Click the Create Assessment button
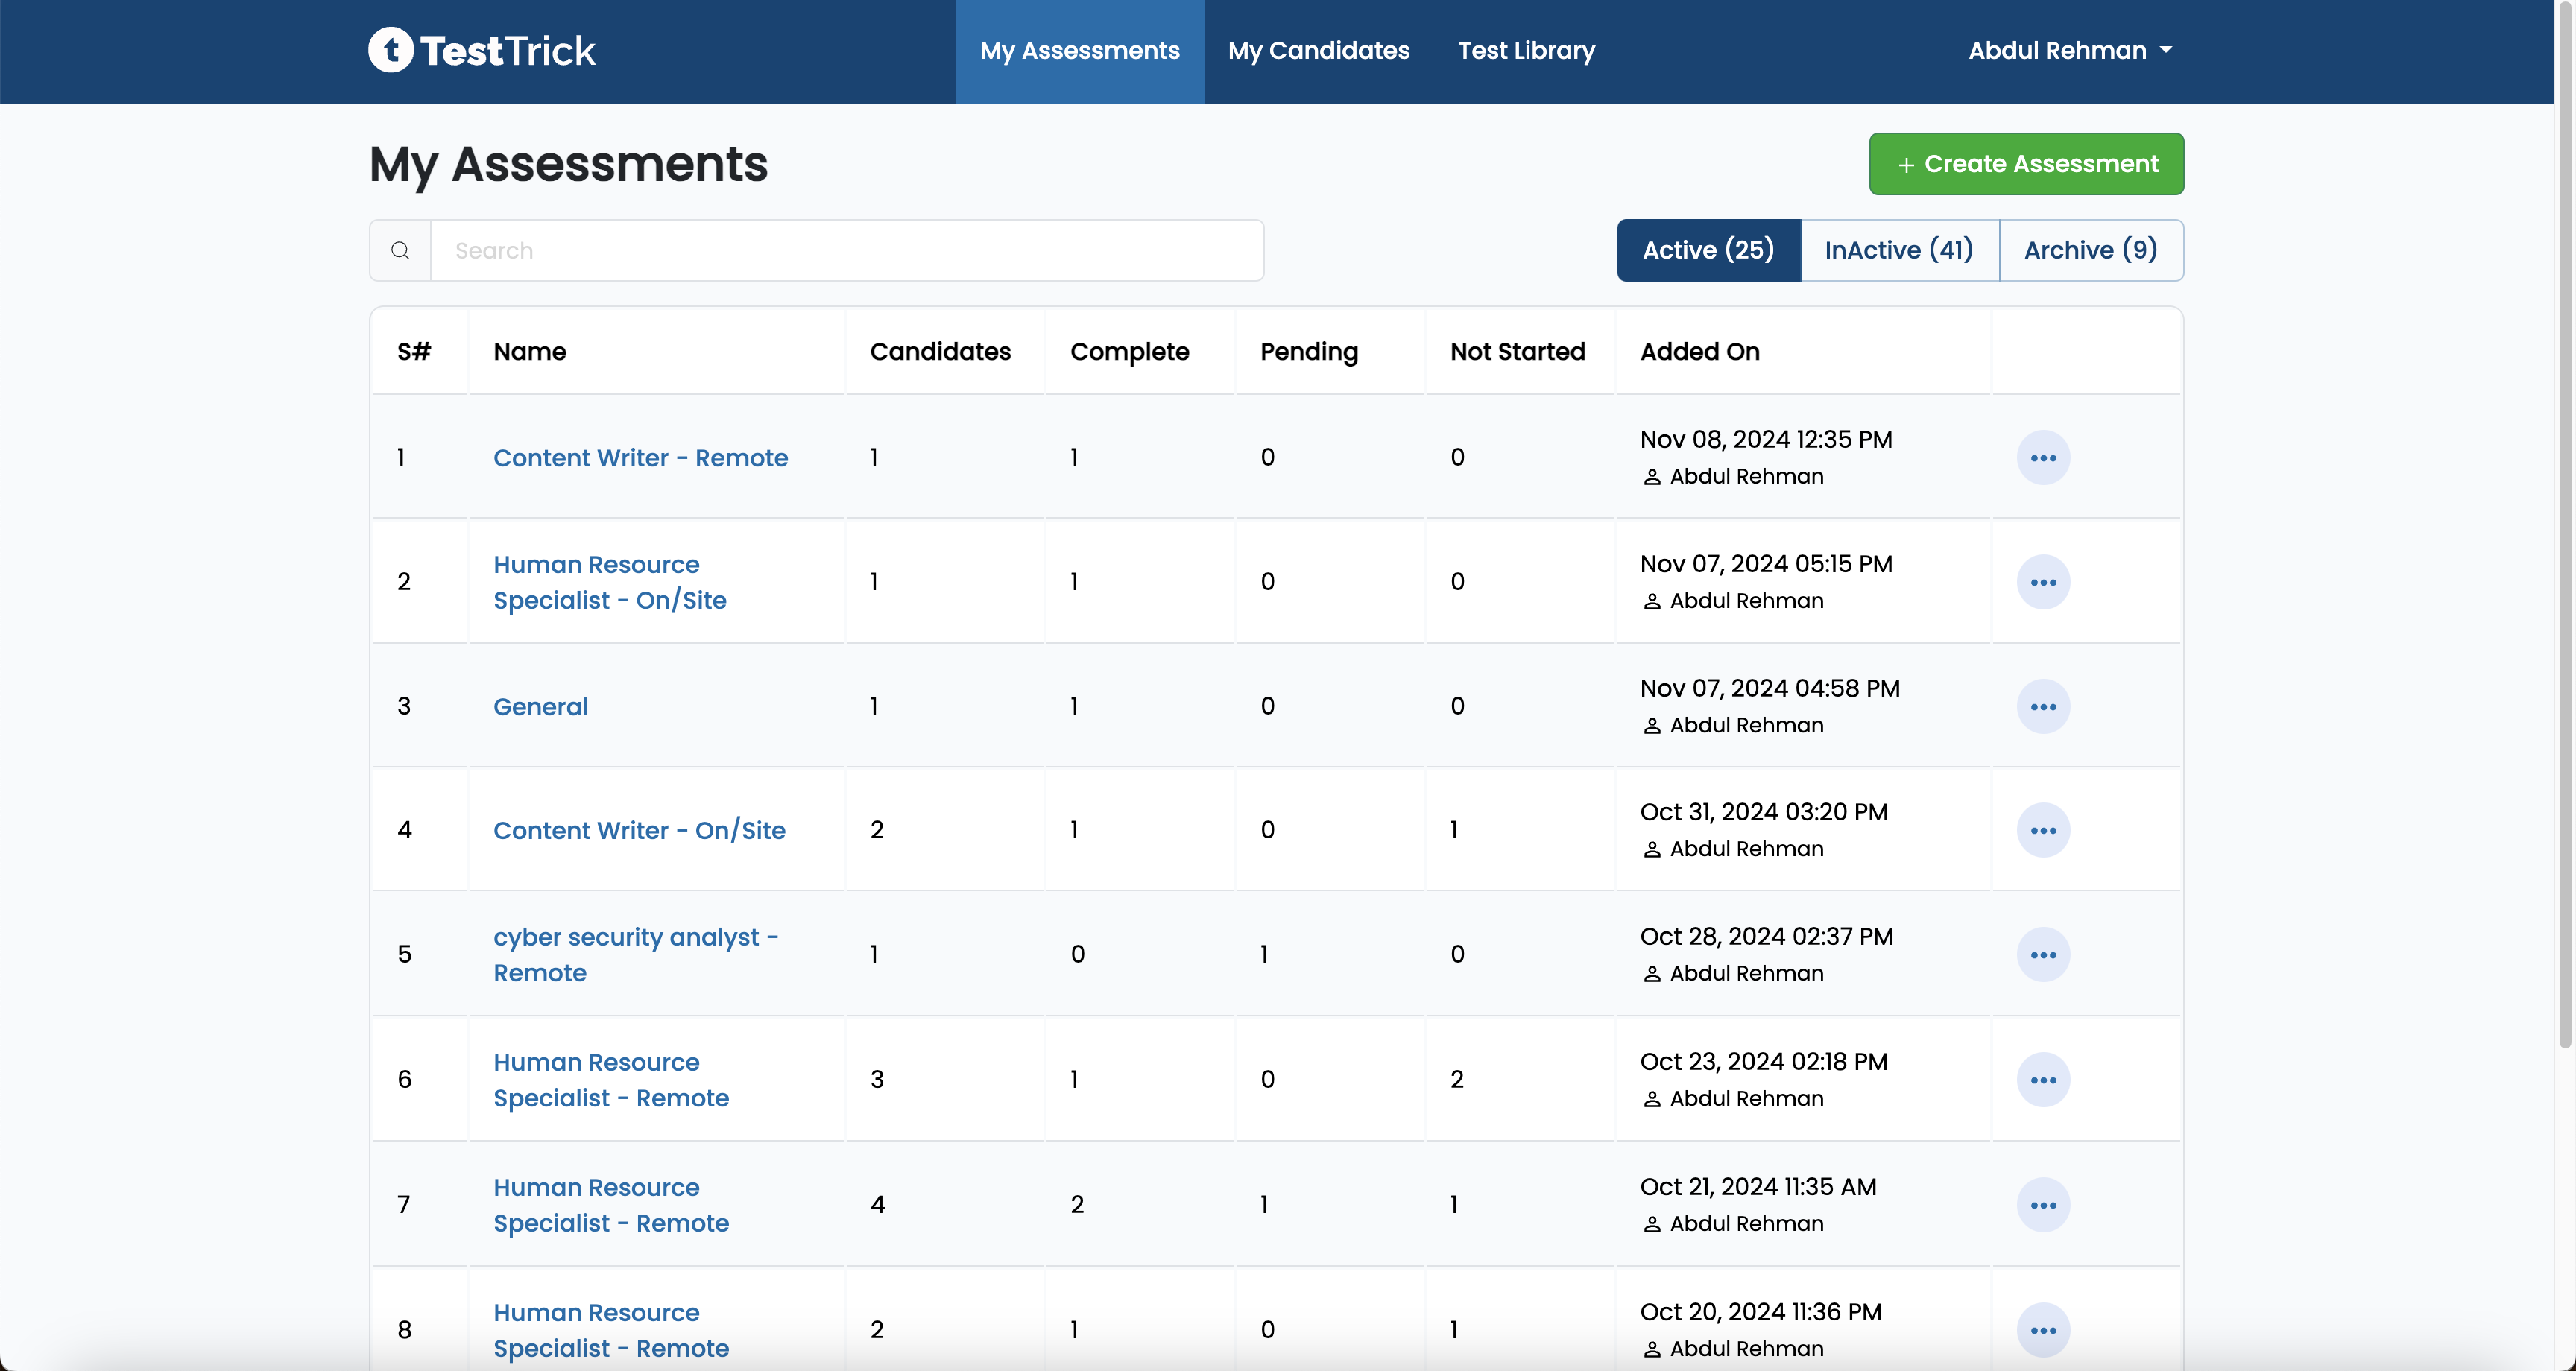The image size is (2576, 1371). pos(2026,164)
